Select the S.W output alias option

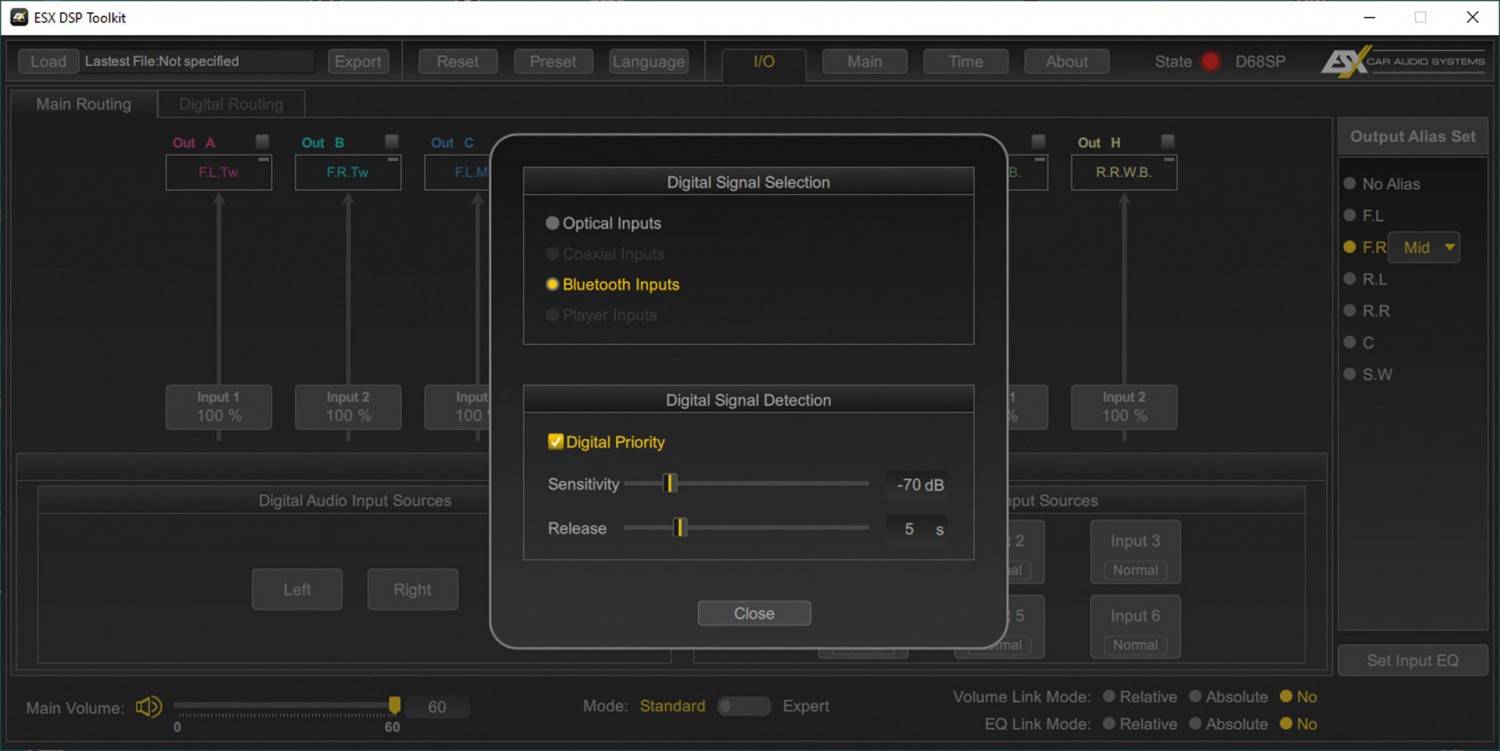pos(1368,374)
